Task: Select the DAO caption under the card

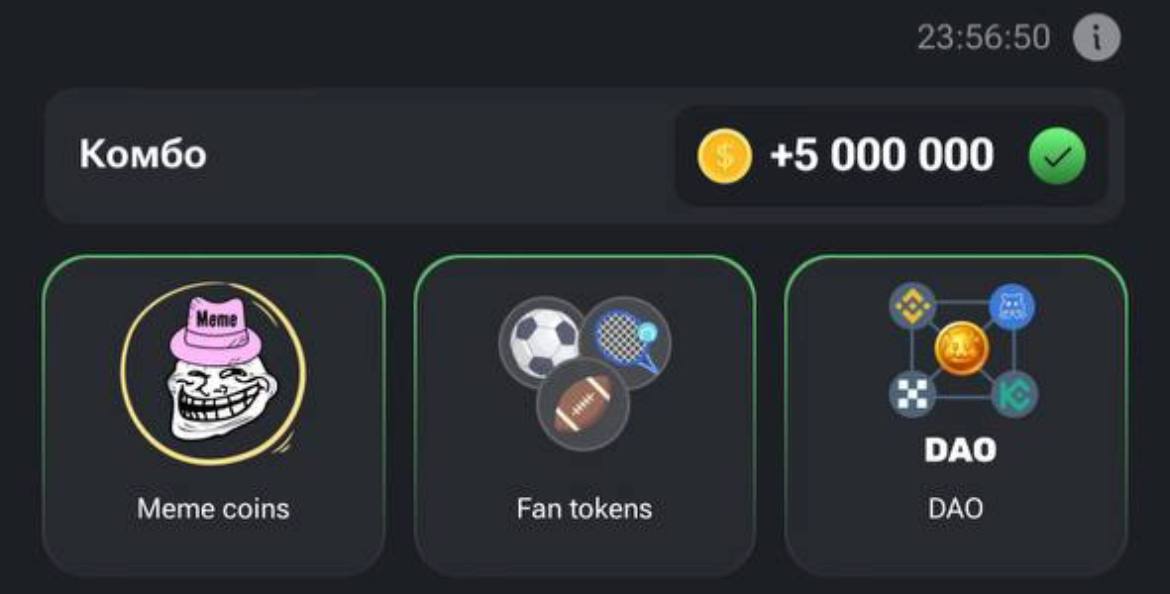Action: click(x=955, y=508)
